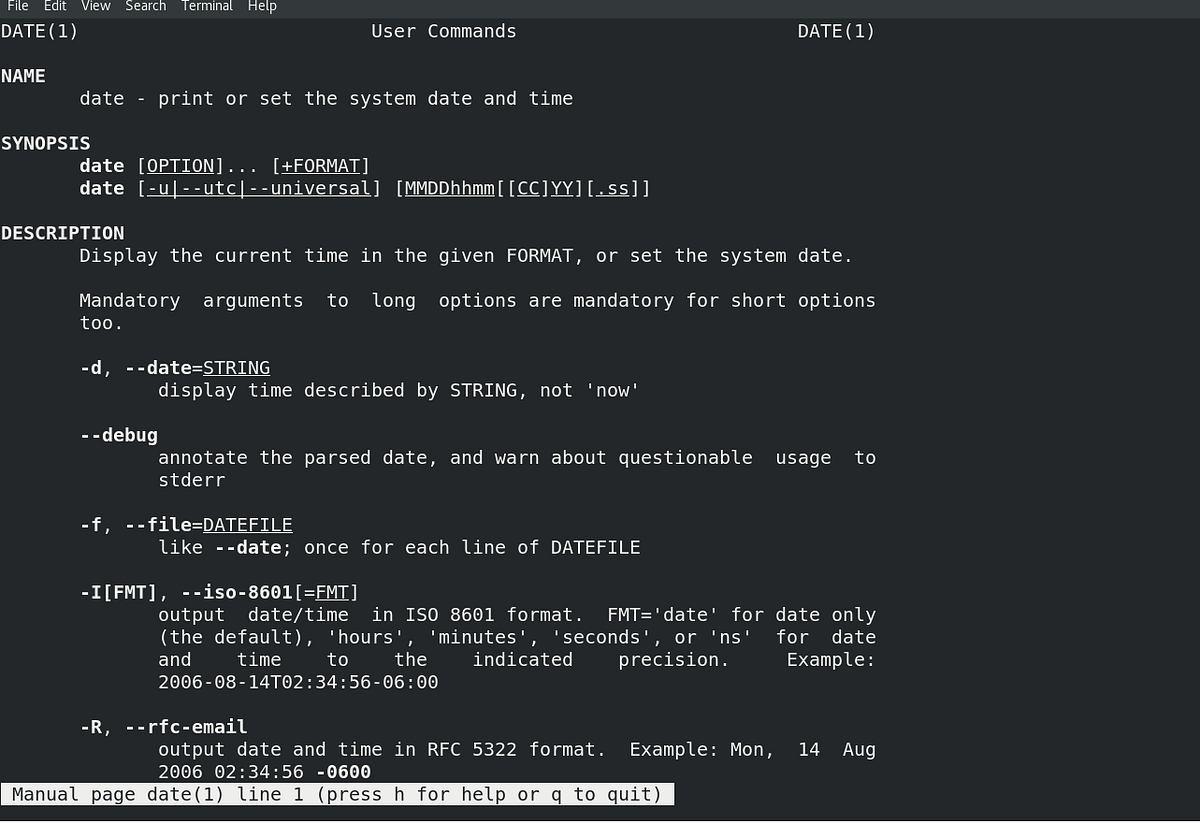Click the NAME section heading
Image resolution: width=1200 pixels, height=823 pixels.
(x=23, y=75)
